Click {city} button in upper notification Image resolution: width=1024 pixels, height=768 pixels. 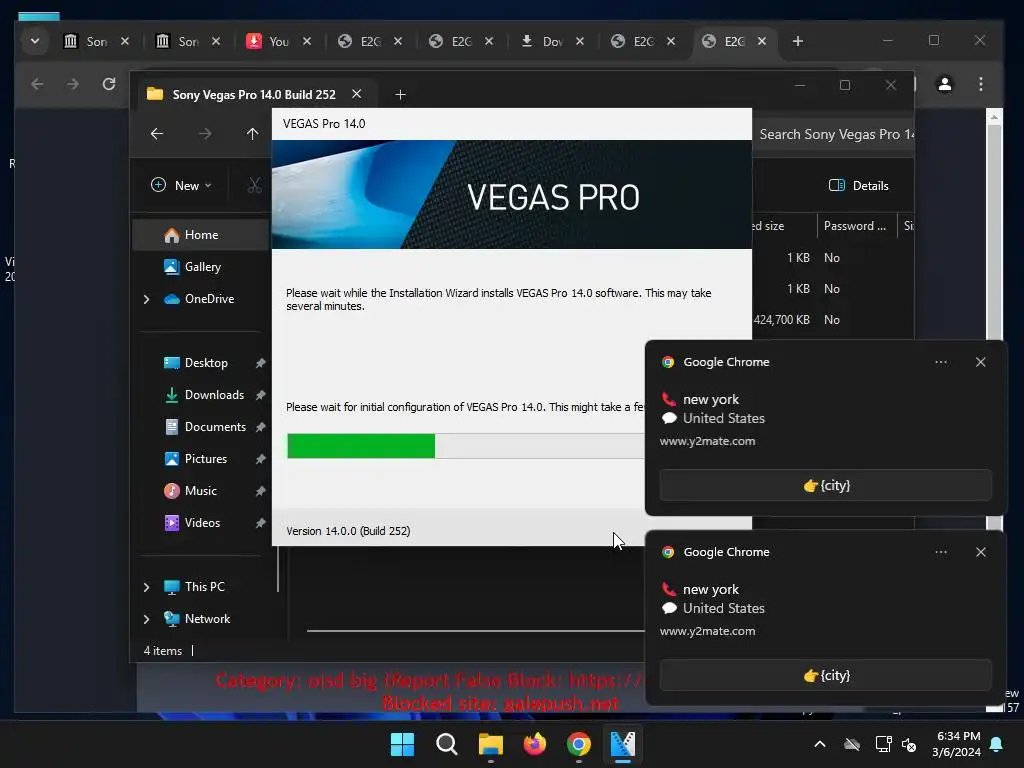[x=825, y=485]
